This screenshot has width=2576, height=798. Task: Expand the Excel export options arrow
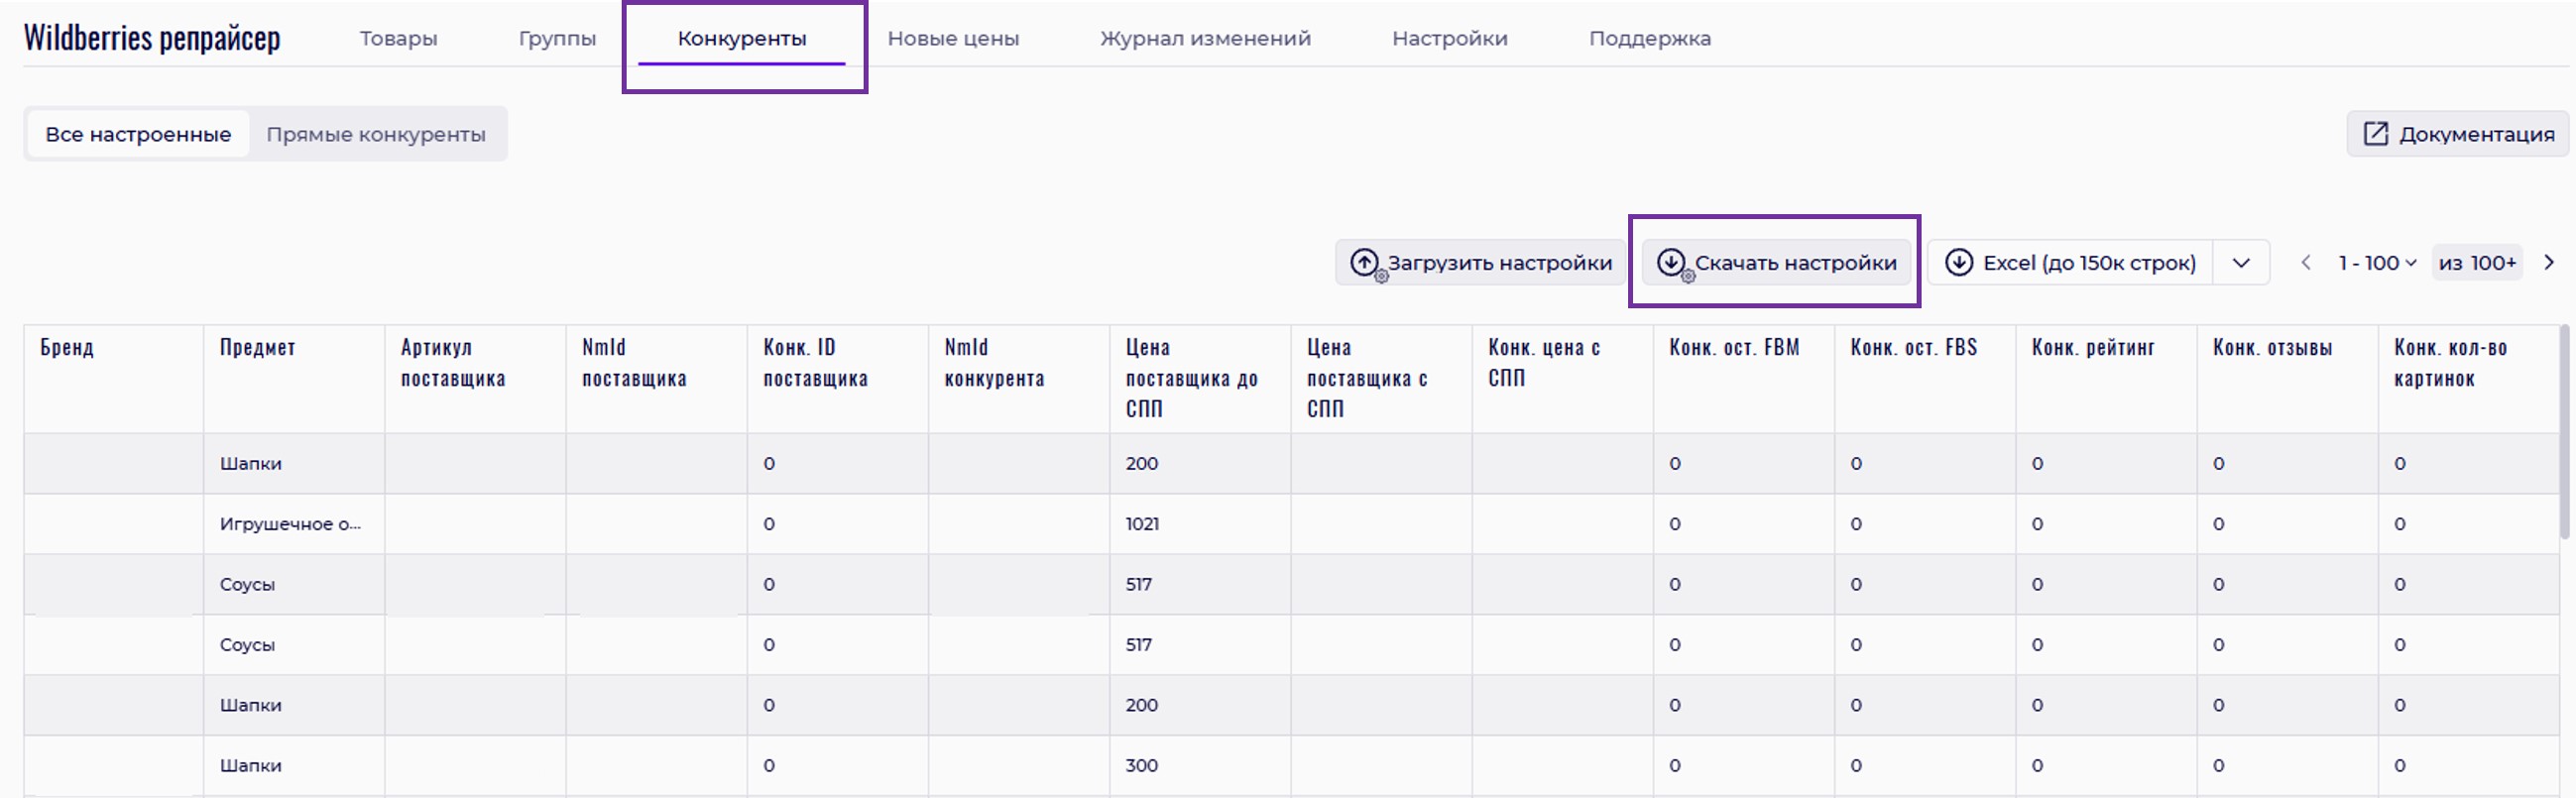tap(2241, 262)
